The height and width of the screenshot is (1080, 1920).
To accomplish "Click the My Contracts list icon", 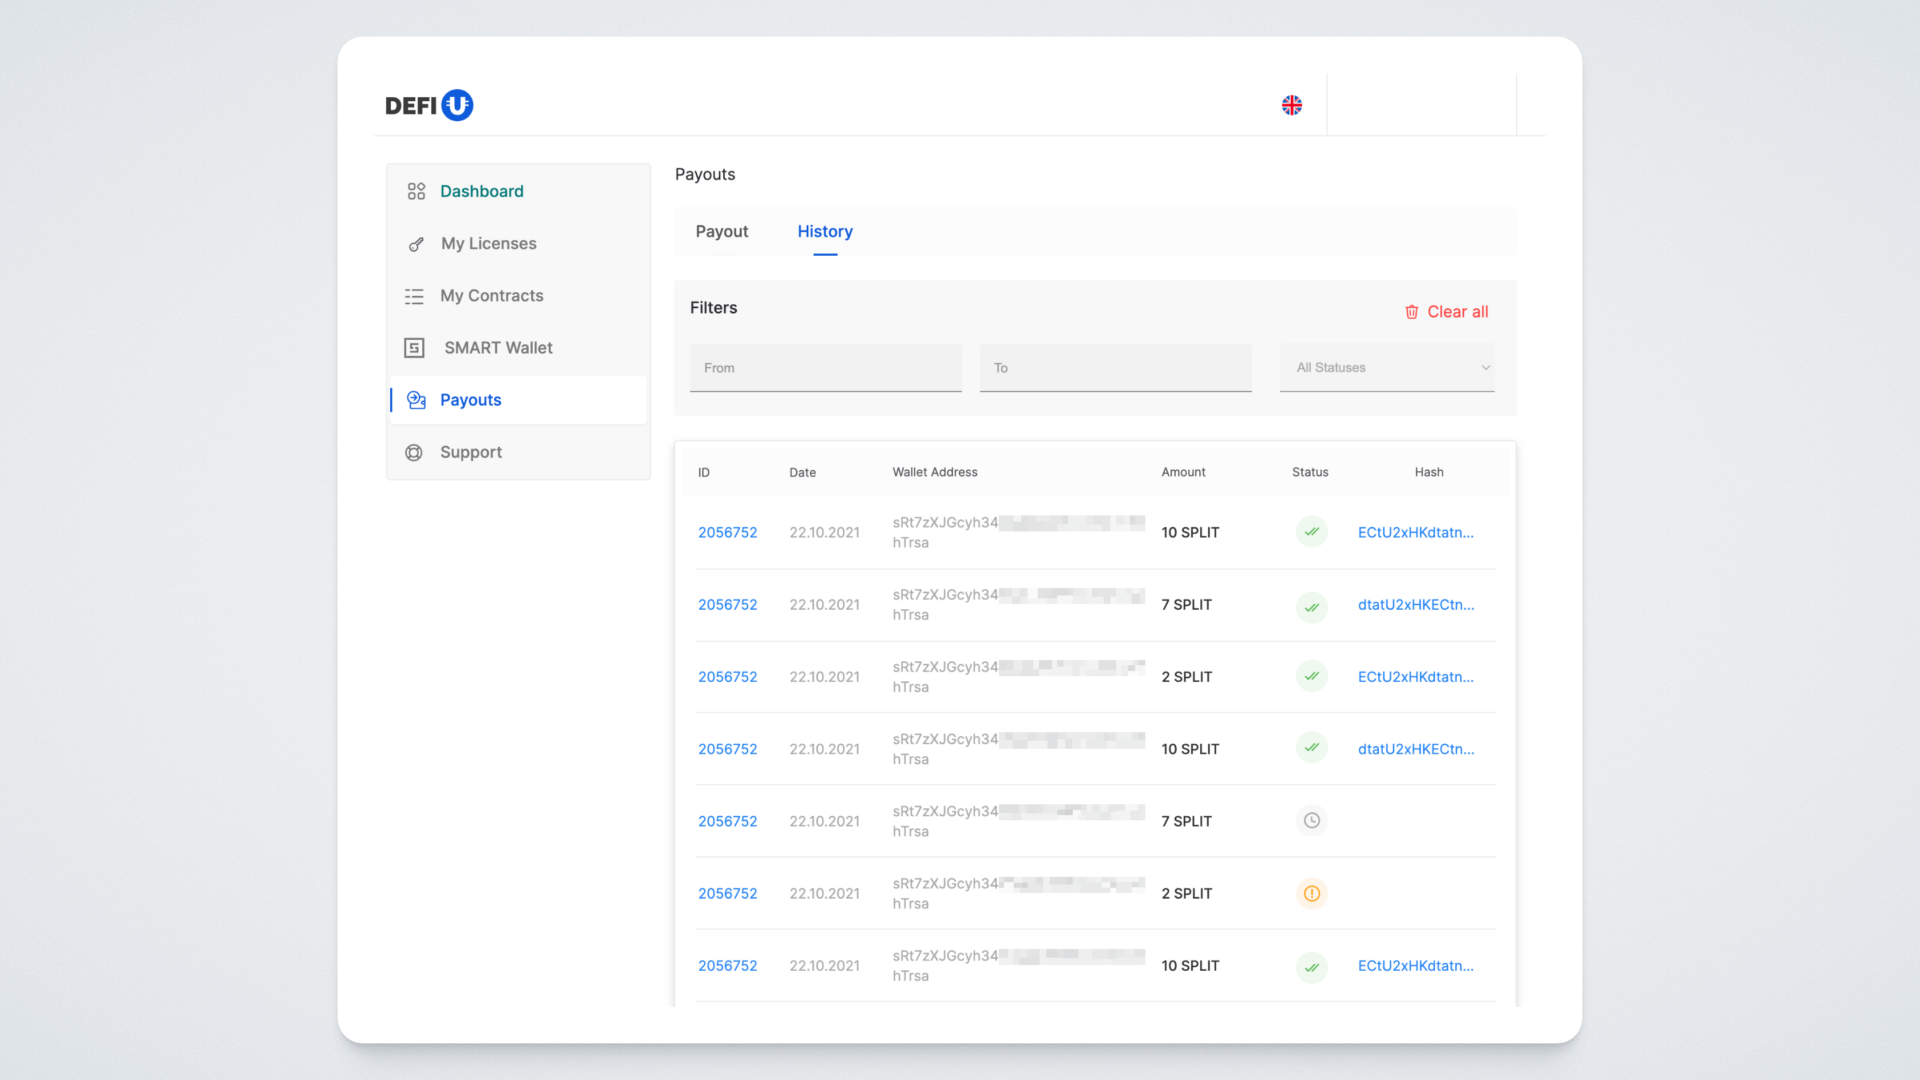I will [x=414, y=296].
